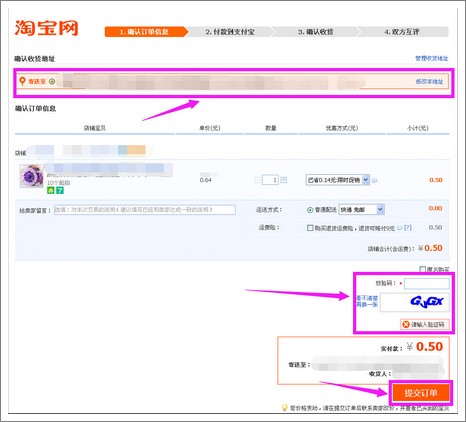Select the shipping address radio button
This screenshot has width=466, height=422.
coord(52,81)
